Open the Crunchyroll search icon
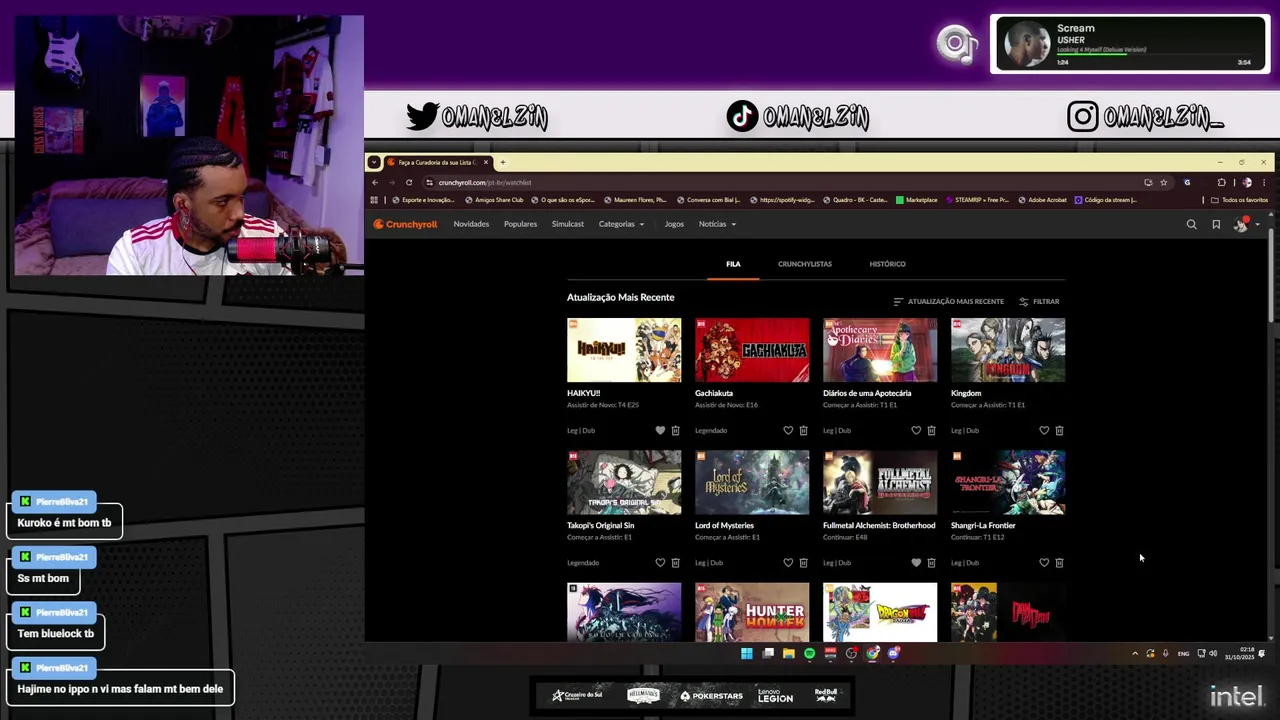This screenshot has width=1280, height=720. tap(1191, 224)
